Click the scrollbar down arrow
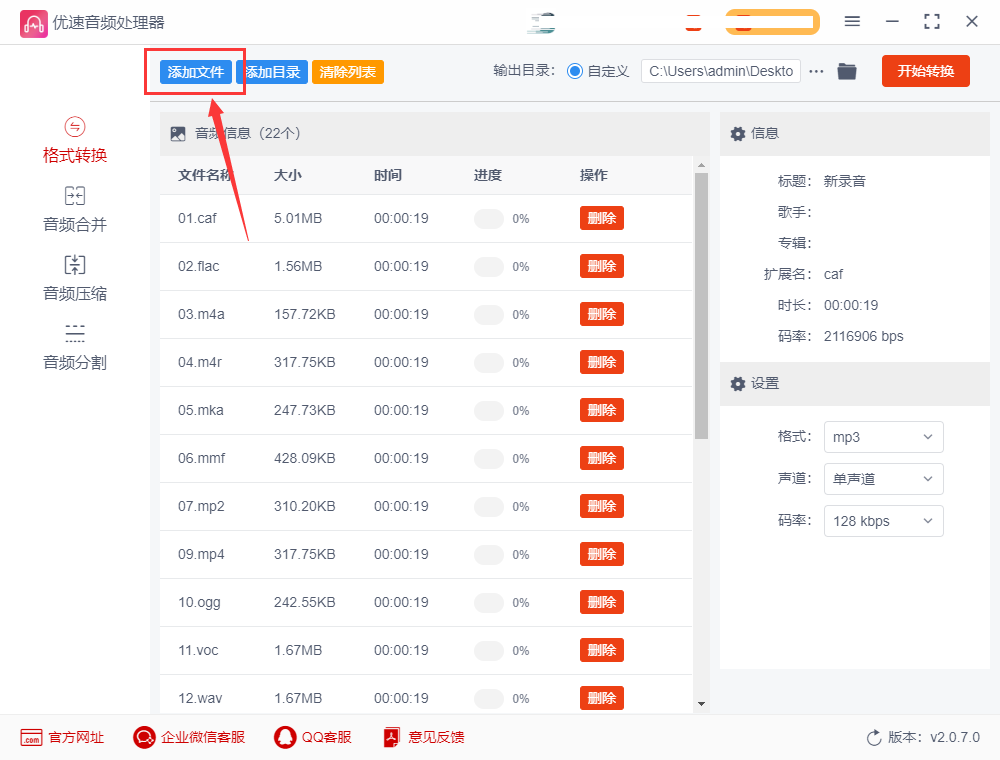 click(702, 704)
